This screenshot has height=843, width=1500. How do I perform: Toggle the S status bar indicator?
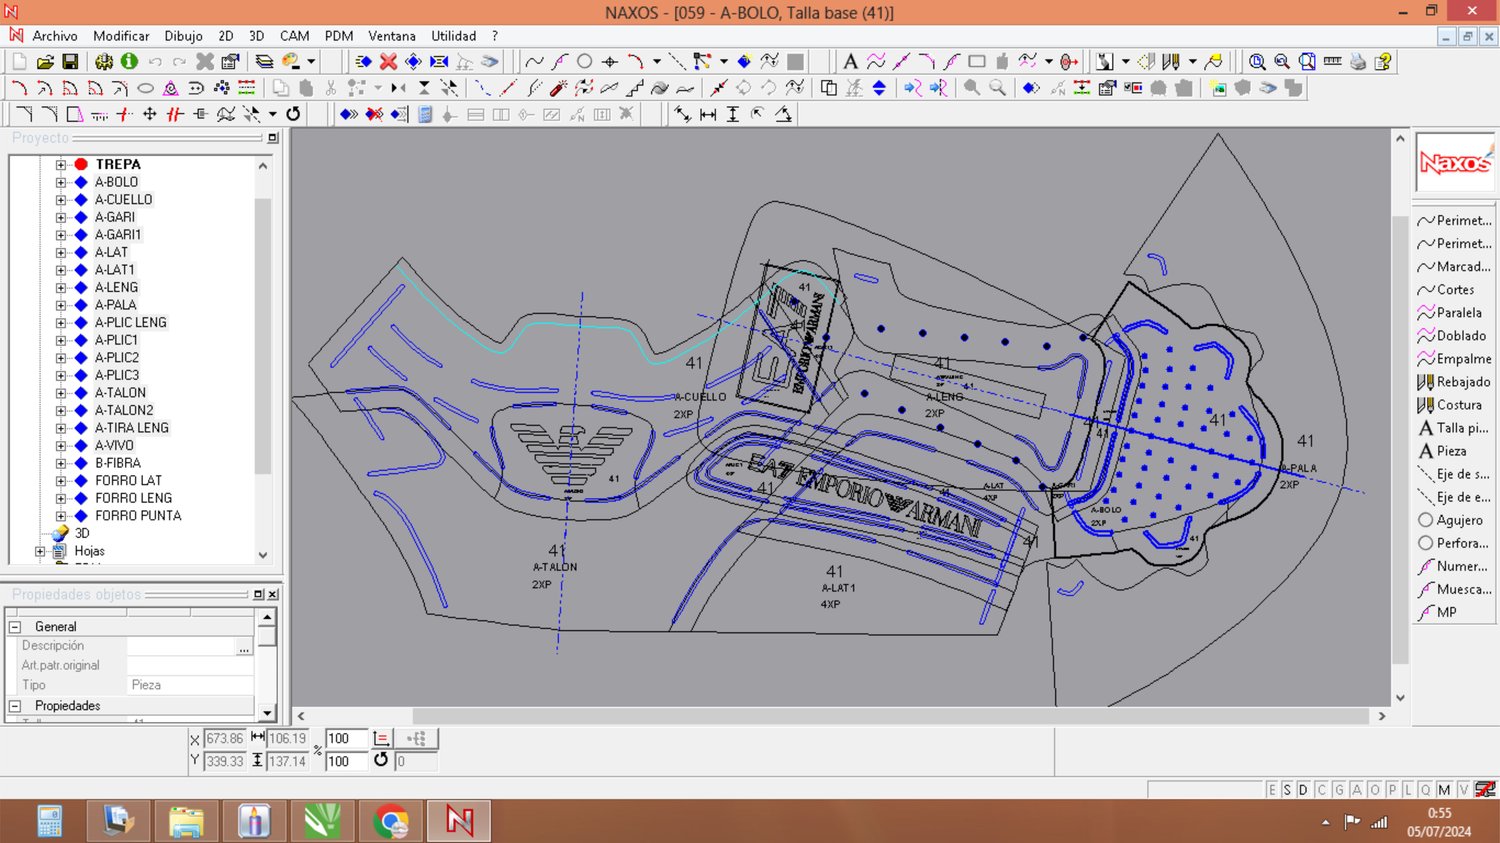point(1287,790)
